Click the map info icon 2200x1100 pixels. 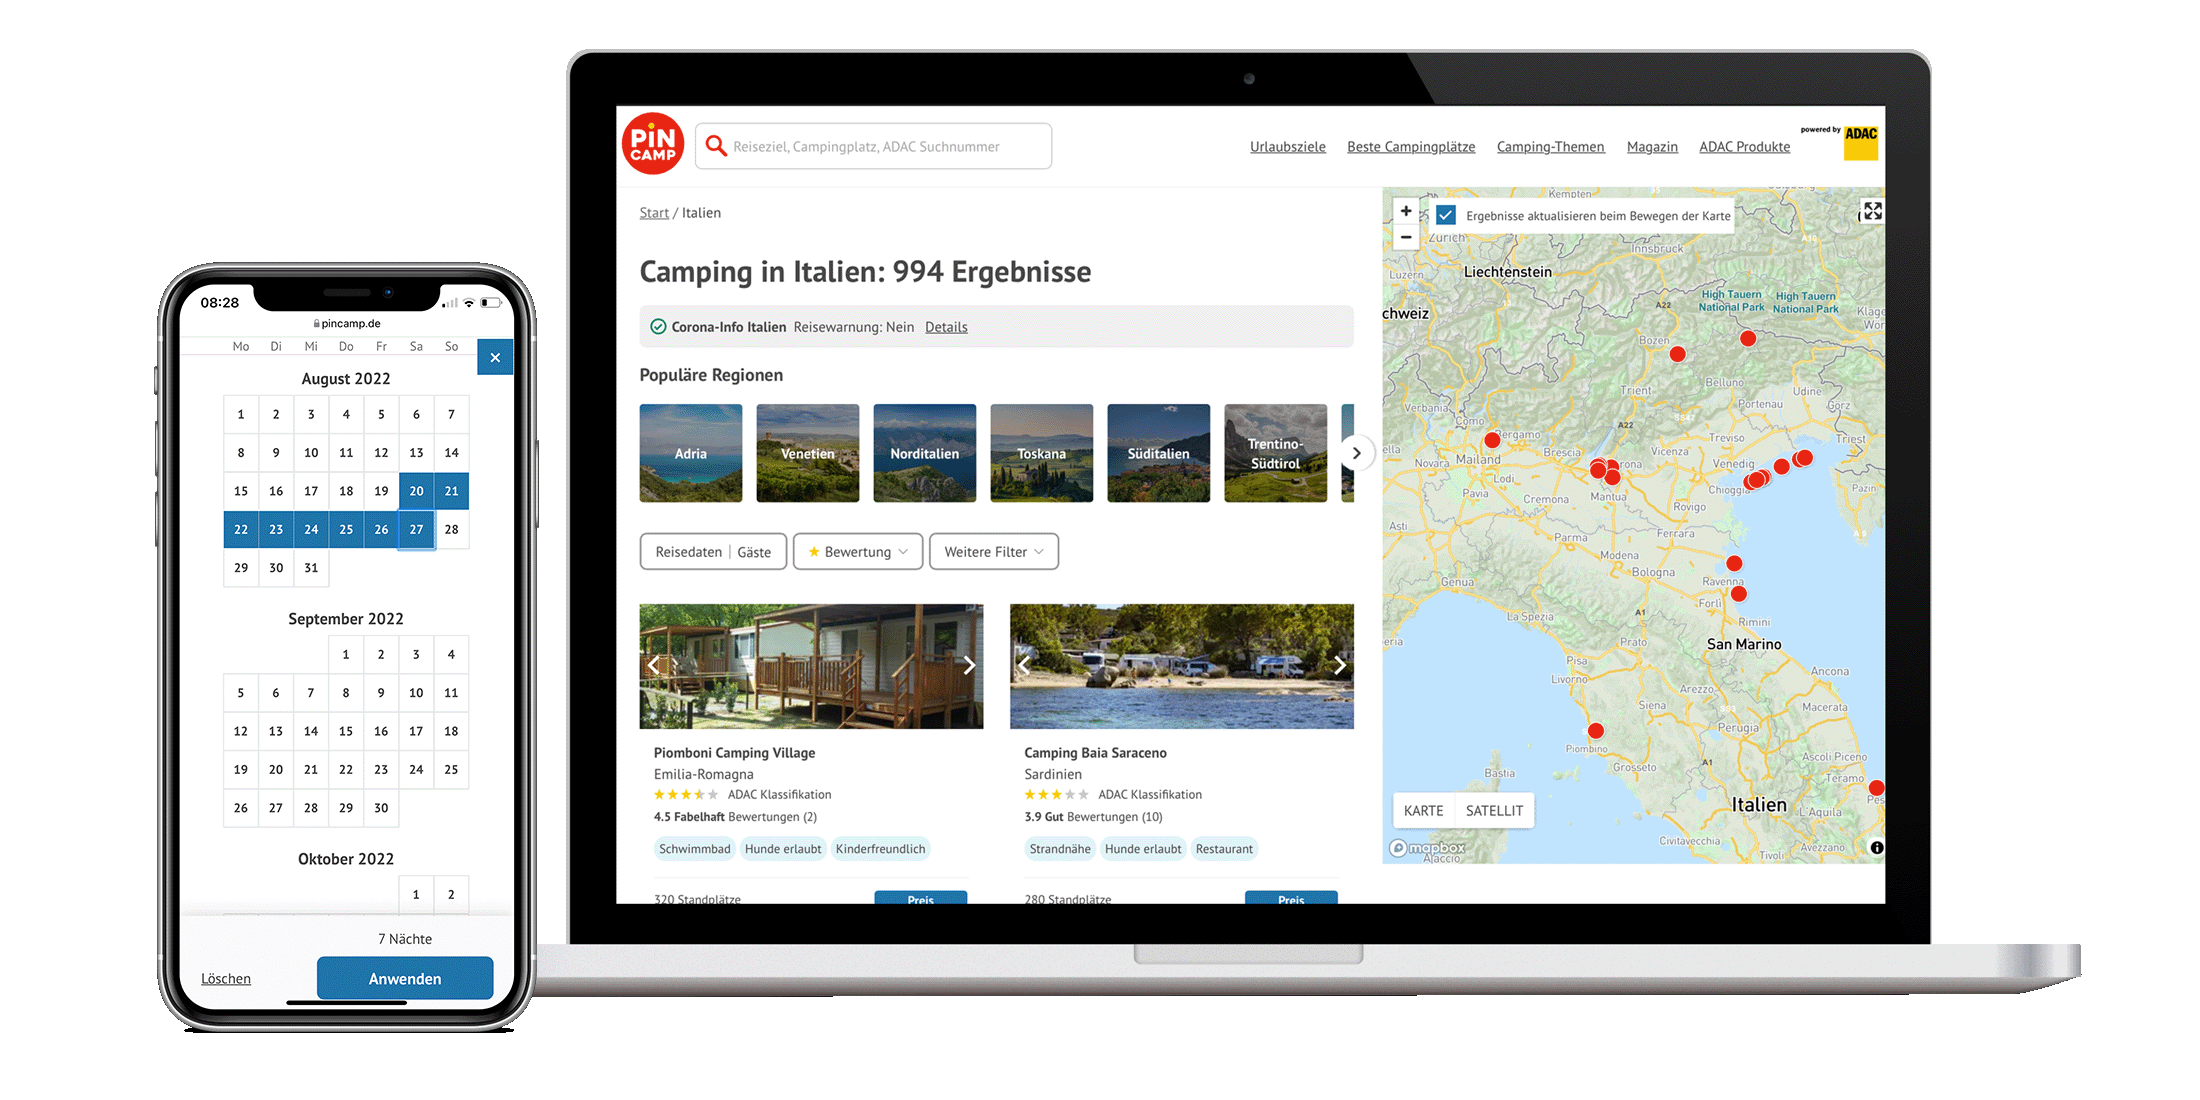click(1876, 847)
